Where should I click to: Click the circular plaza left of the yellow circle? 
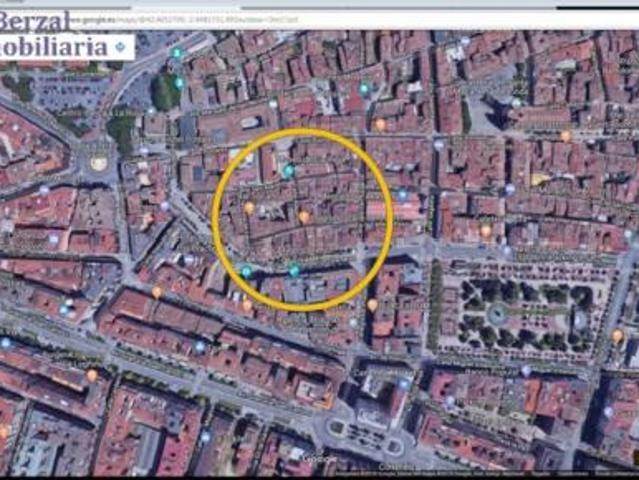click(98, 163)
